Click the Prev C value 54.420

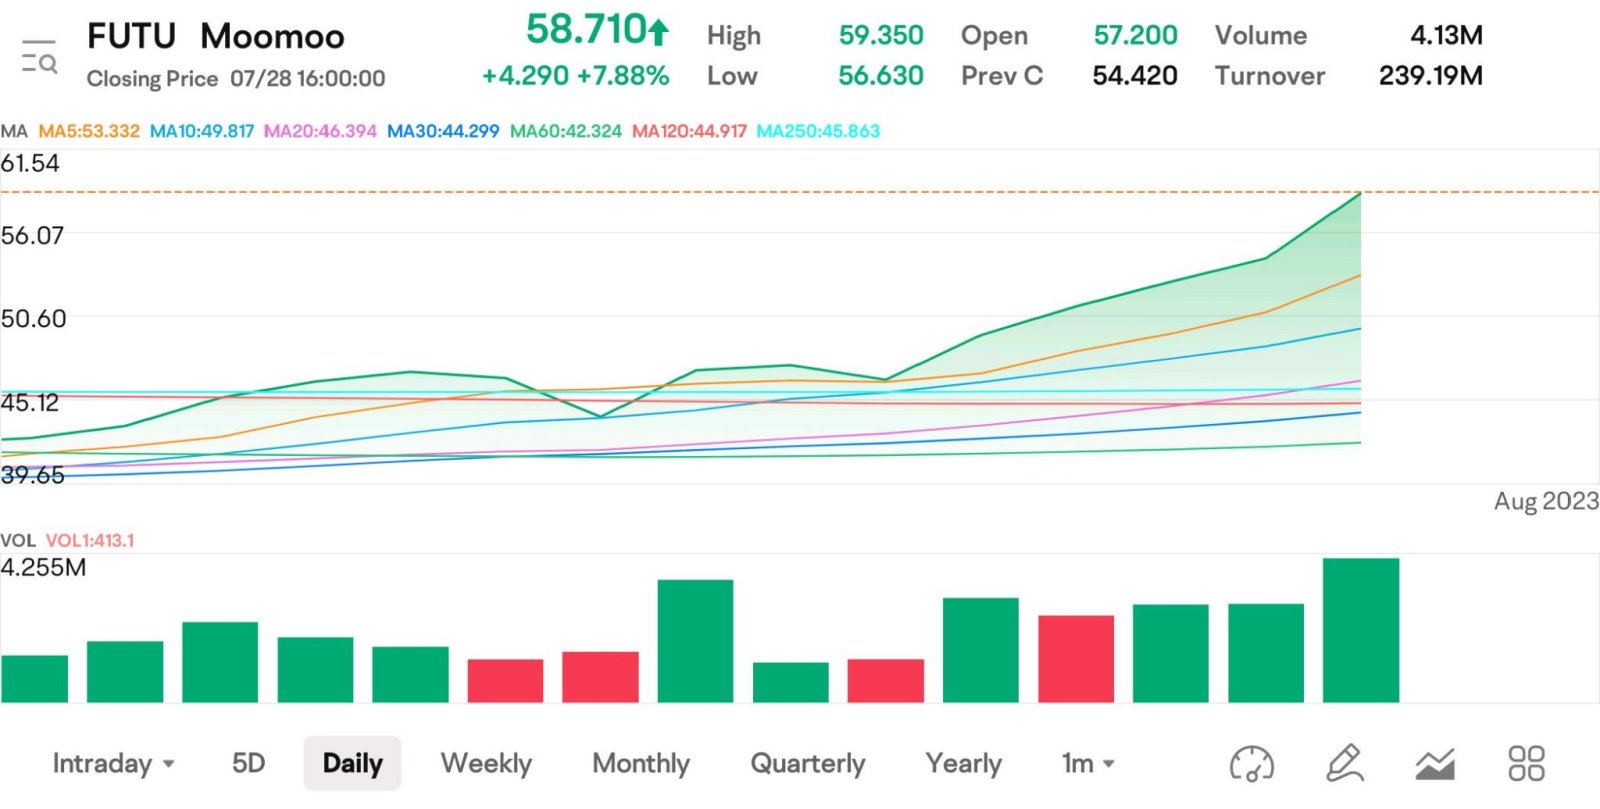[x=1135, y=76]
